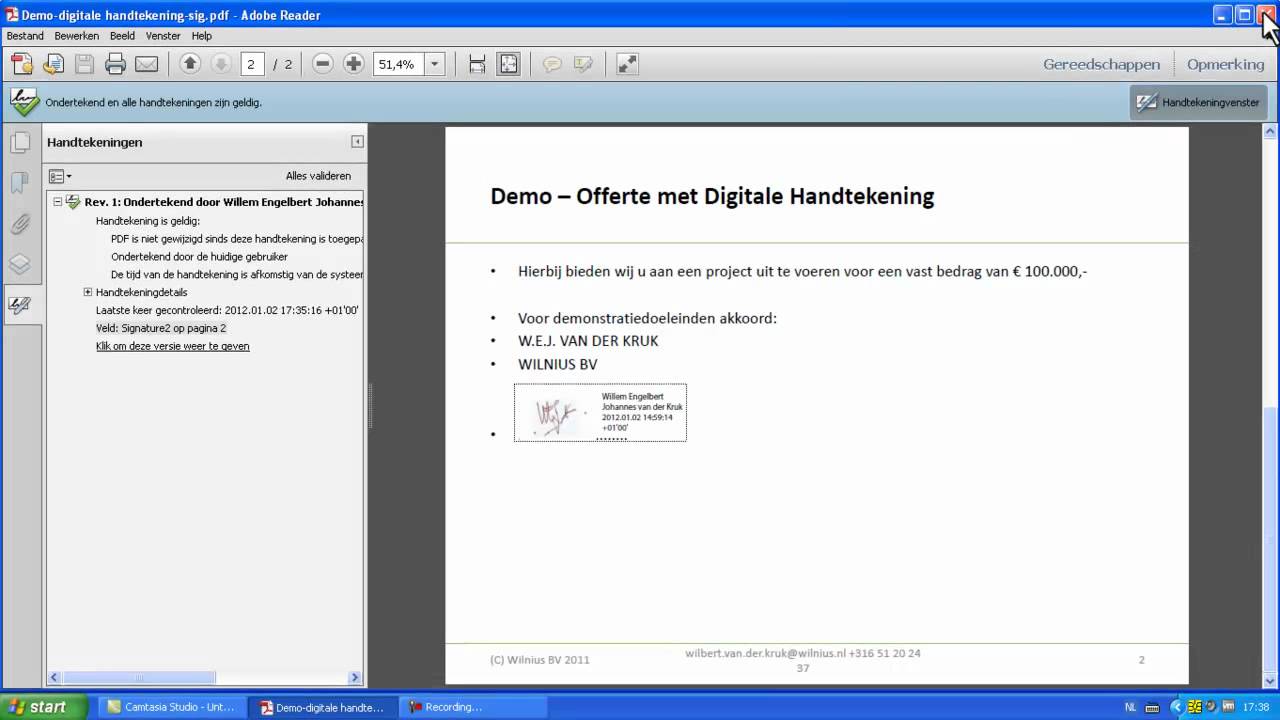Go to next page with down arrow
The height and width of the screenshot is (720, 1280).
point(221,64)
